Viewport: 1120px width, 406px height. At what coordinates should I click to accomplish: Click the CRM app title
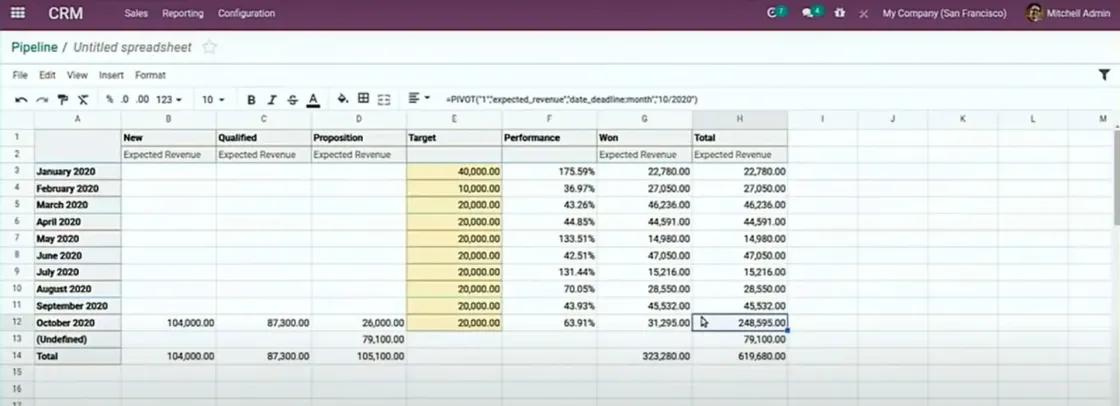(x=66, y=13)
